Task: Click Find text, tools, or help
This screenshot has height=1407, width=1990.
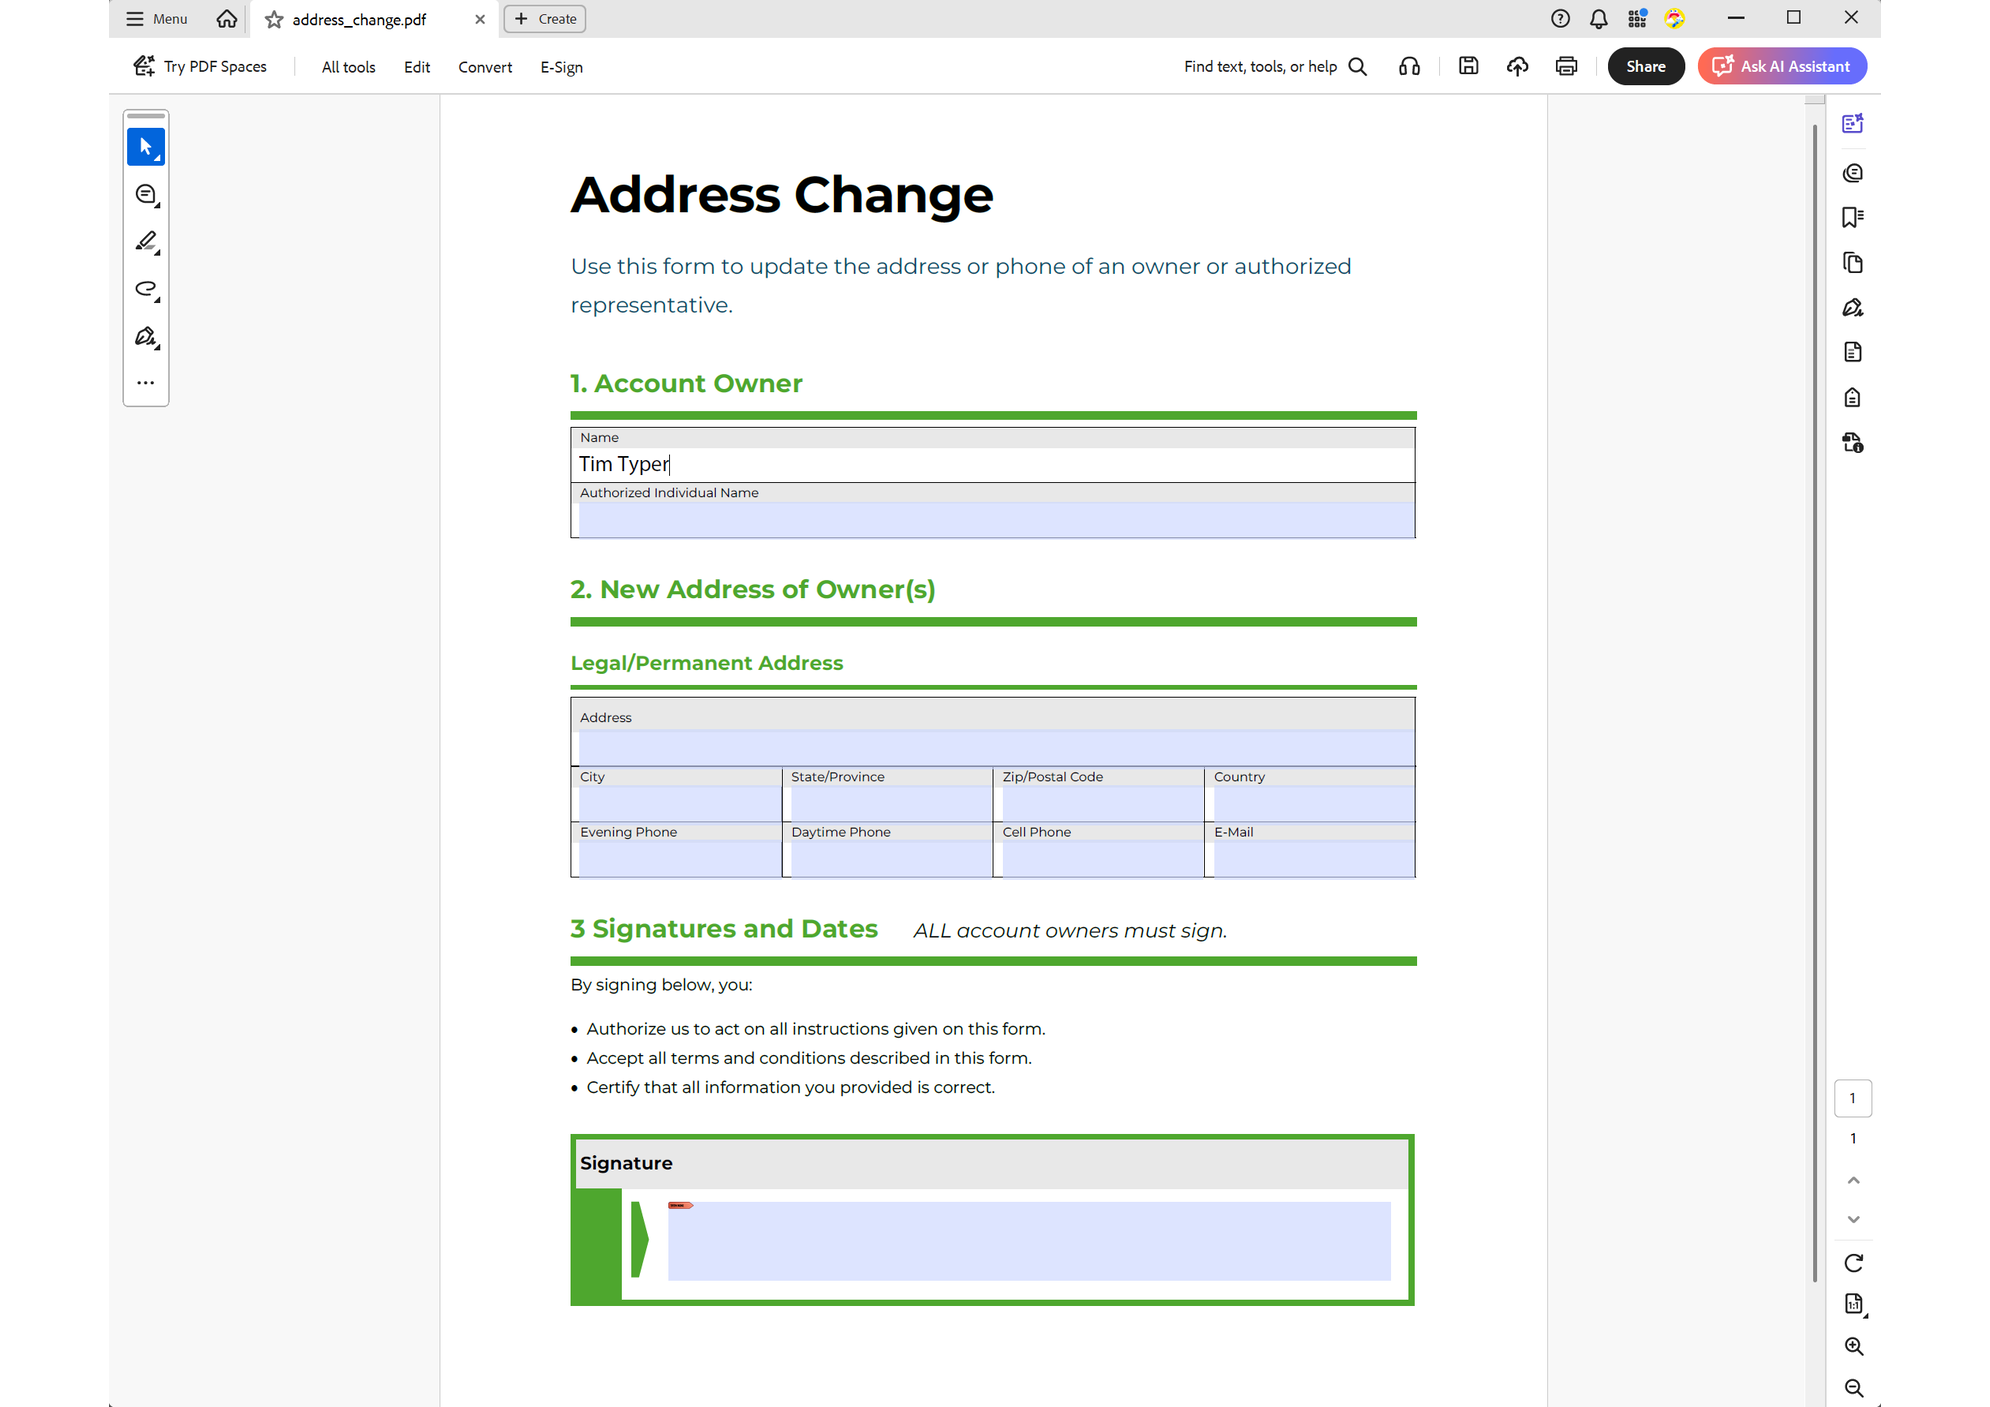Action: [1260, 67]
